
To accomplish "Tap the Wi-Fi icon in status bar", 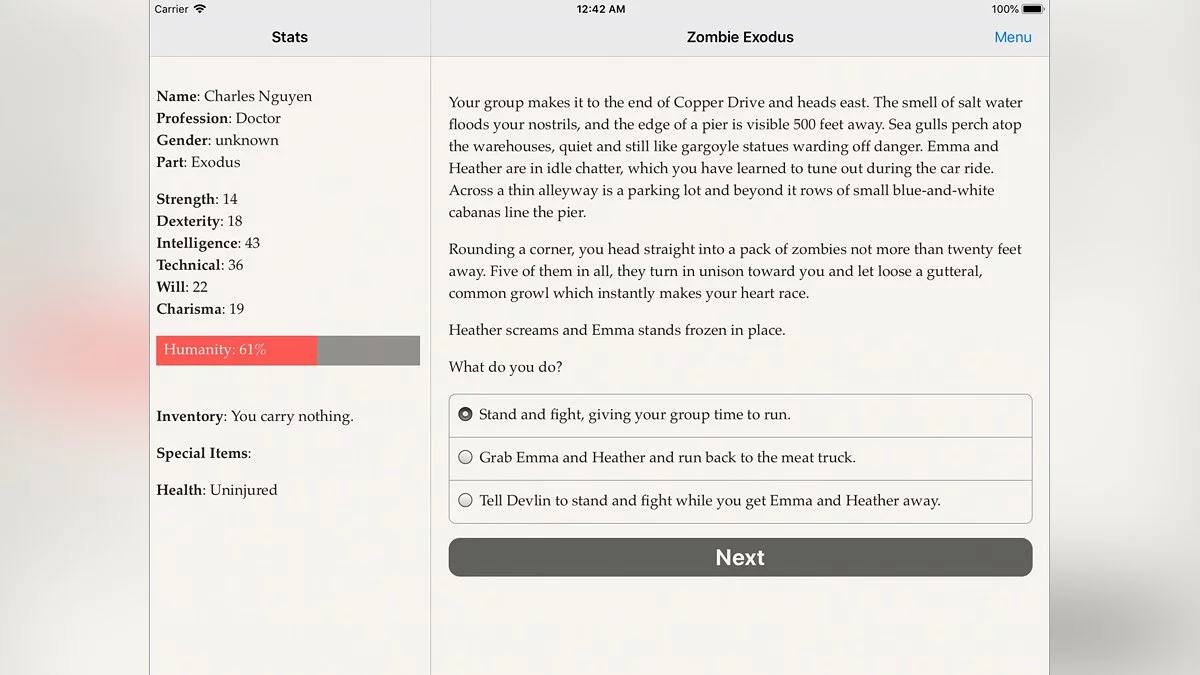I will (200, 9).
